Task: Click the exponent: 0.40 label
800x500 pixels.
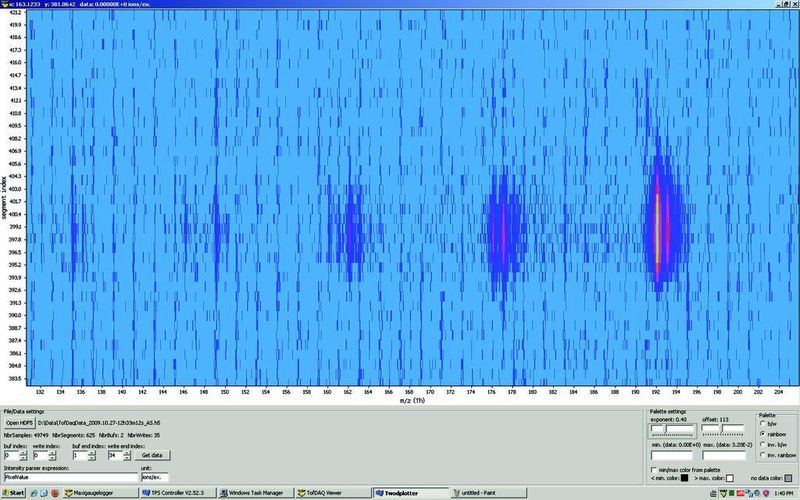Action: 669,419
